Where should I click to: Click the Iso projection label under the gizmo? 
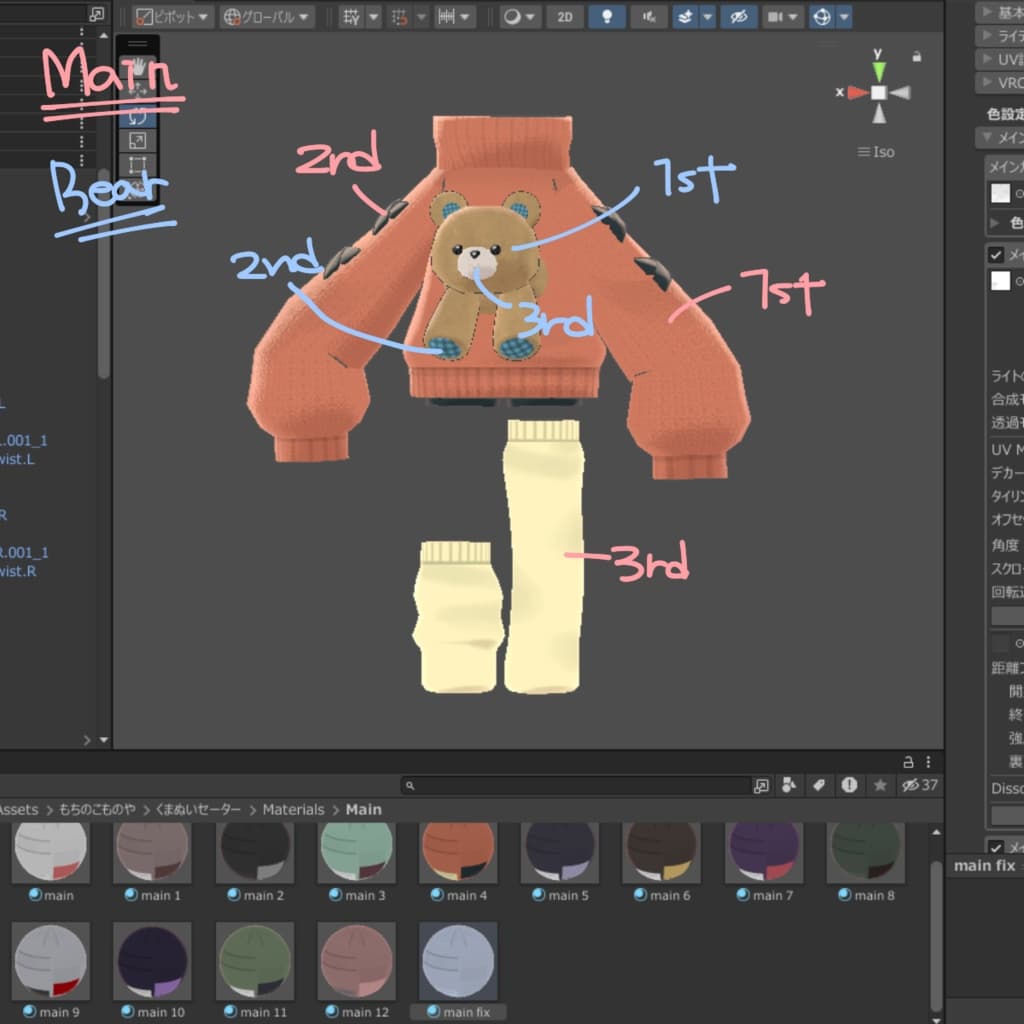(876, 152)
